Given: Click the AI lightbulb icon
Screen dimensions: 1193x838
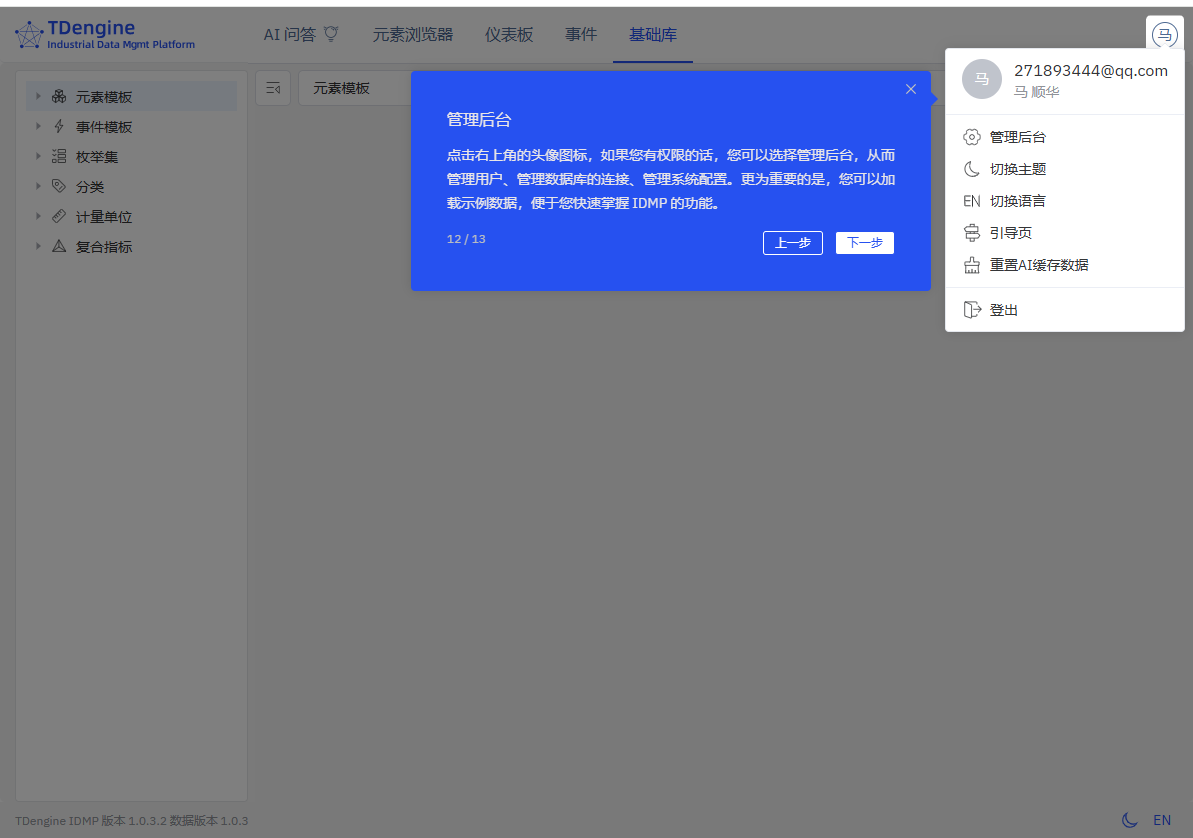Looking at the screenshot, I should [x=331, y=33].
